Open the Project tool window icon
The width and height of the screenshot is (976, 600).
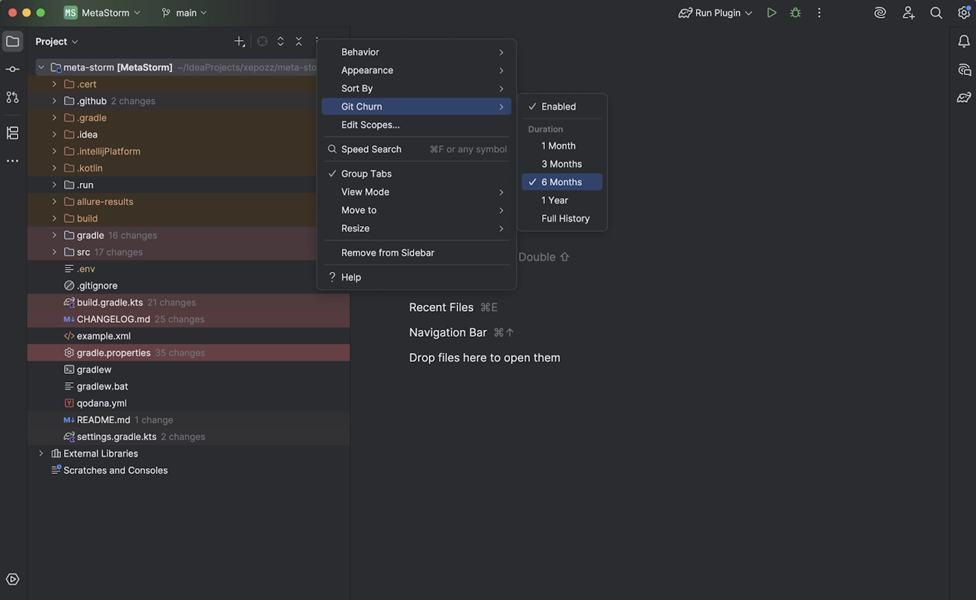[12, 42]
